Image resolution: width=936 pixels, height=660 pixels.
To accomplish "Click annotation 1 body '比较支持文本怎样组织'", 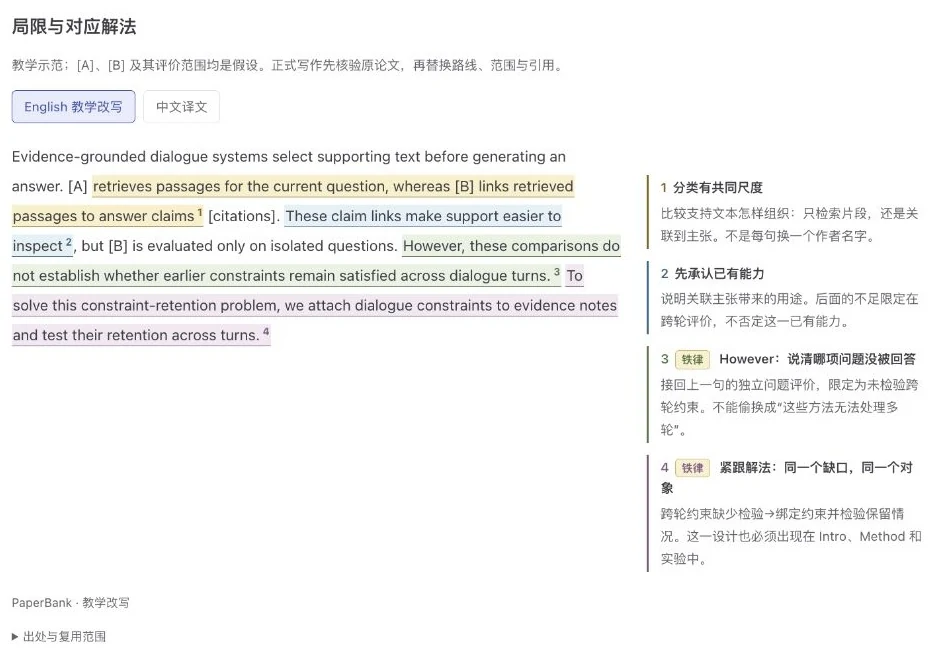I will (789, 224).
